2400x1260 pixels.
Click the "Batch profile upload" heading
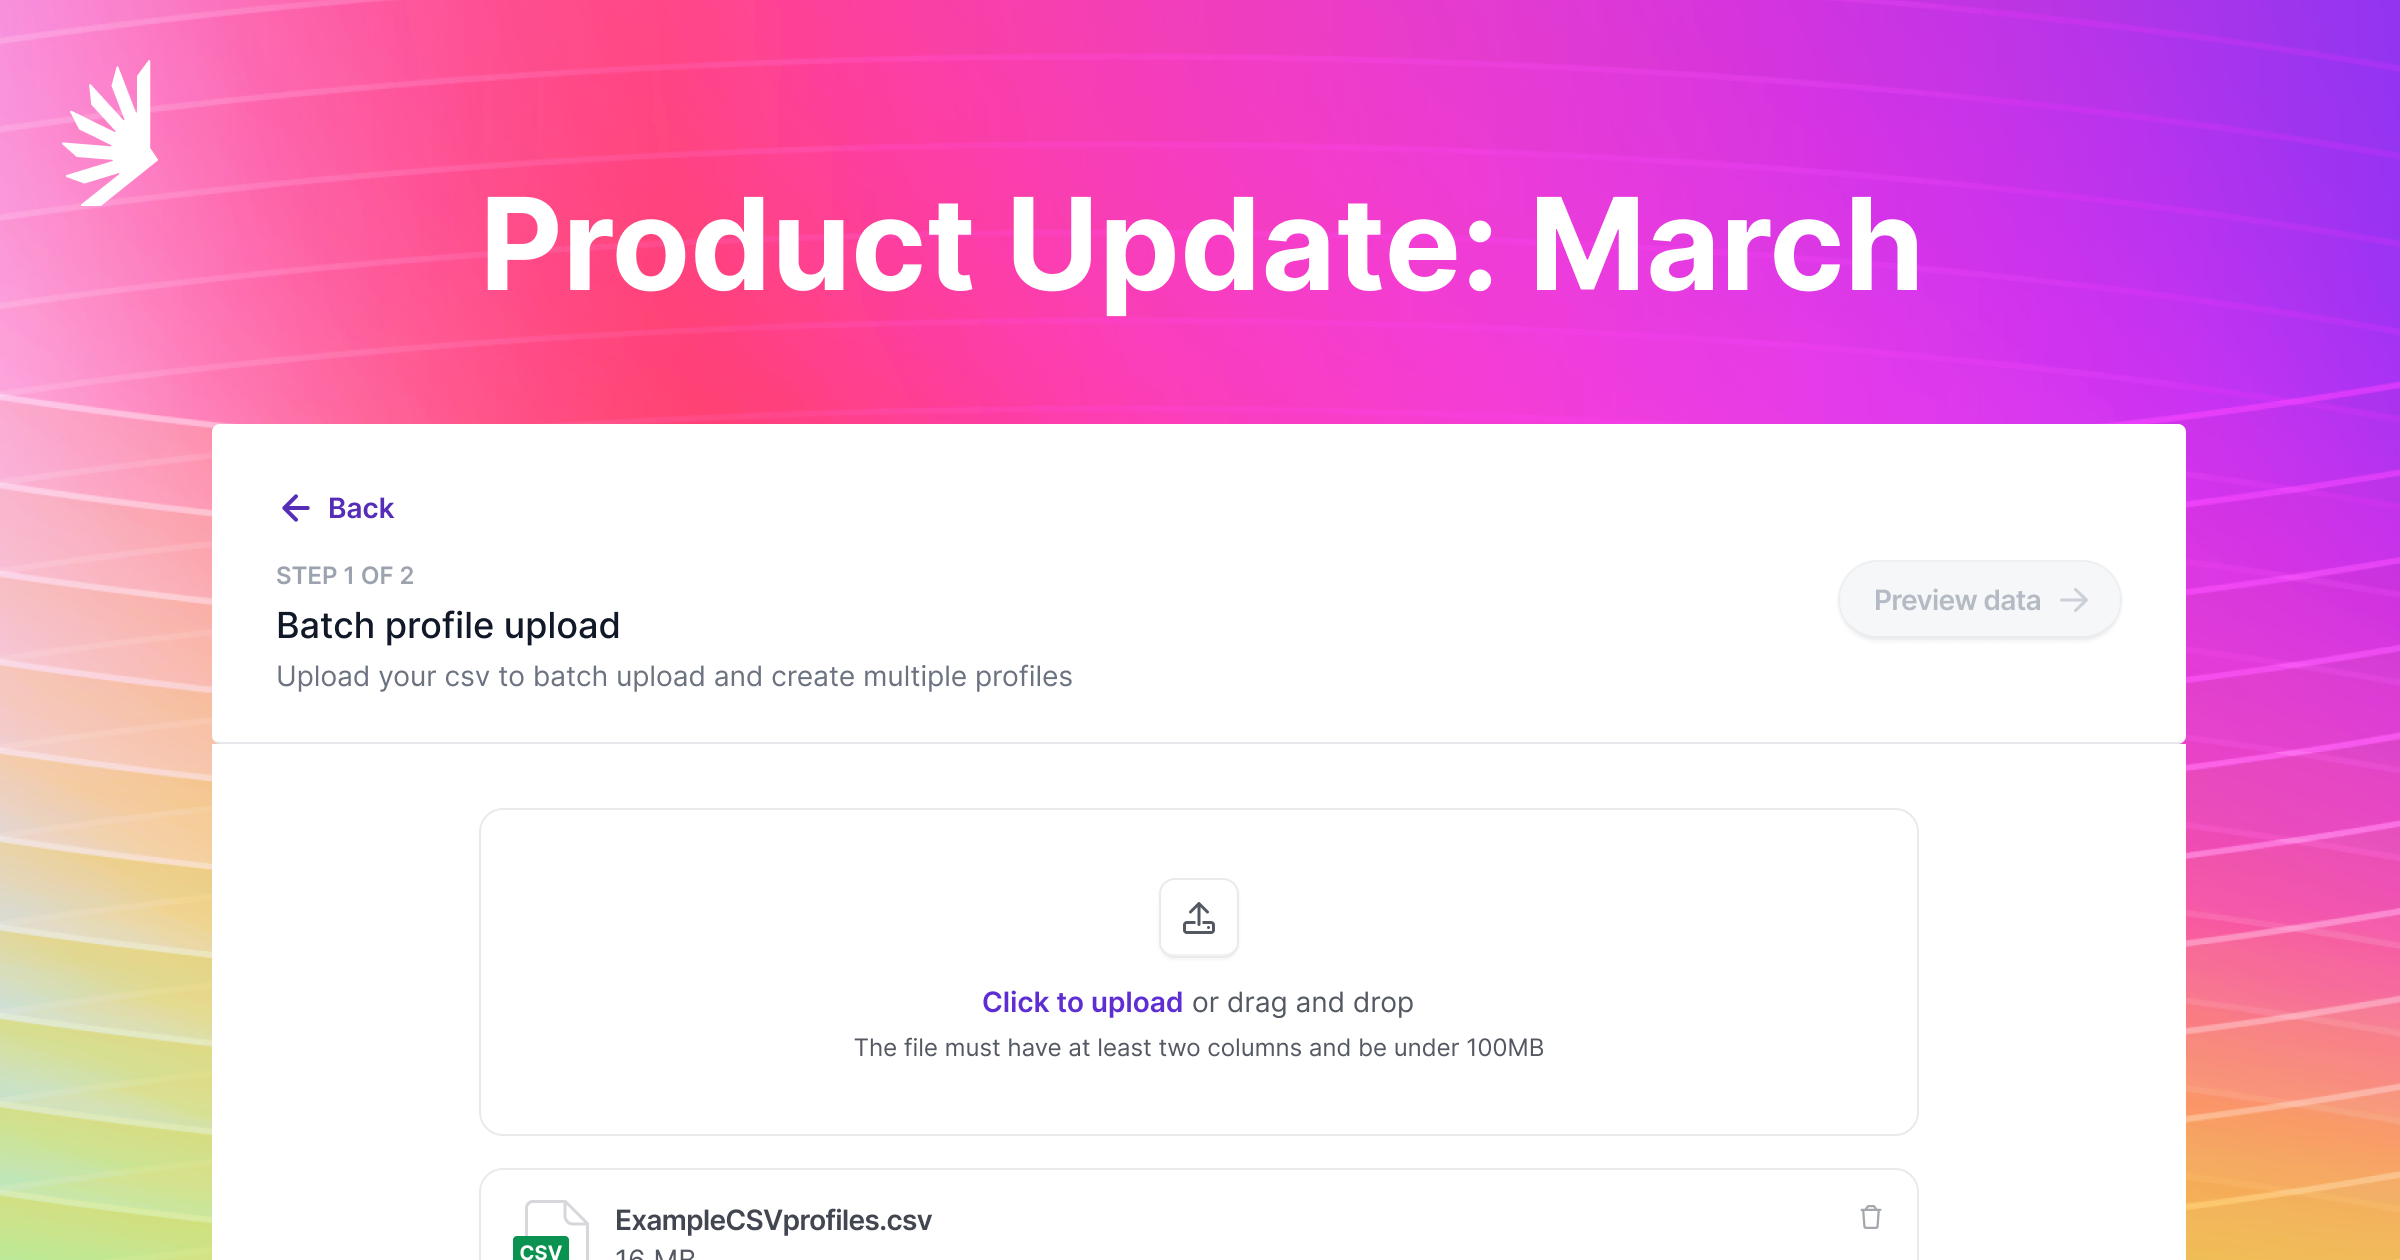click(448, 625)
